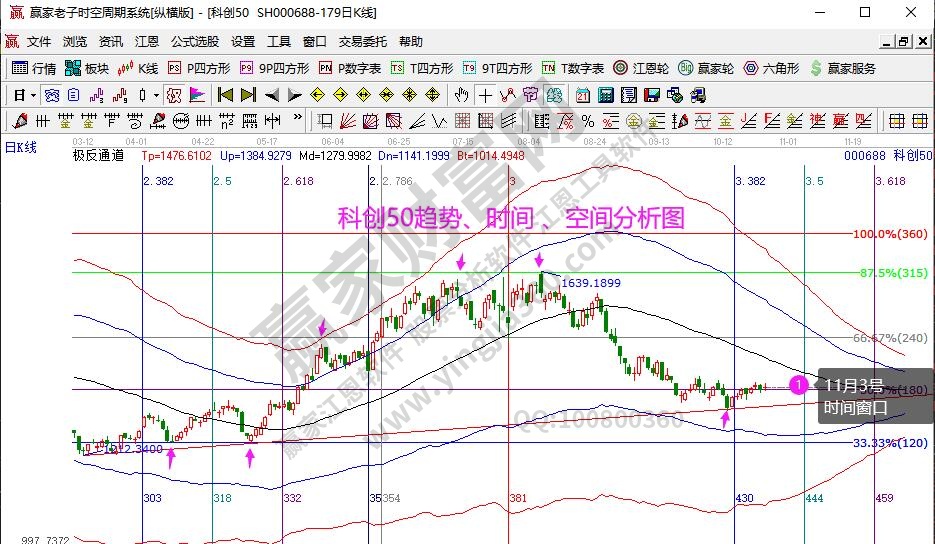Click the 33.33%(120) level label
Image resolution: width=935 pixels, height=544 pixels.
[890, 443]
